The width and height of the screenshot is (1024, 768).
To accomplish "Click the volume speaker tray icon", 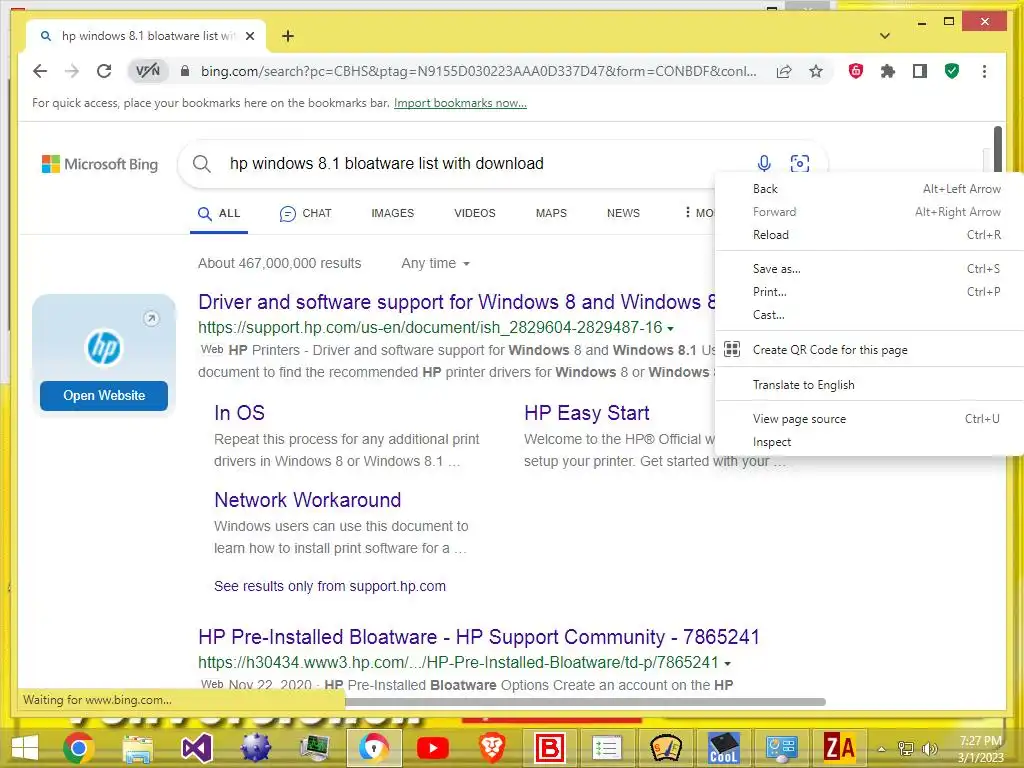I will click(x=929, y=748).
